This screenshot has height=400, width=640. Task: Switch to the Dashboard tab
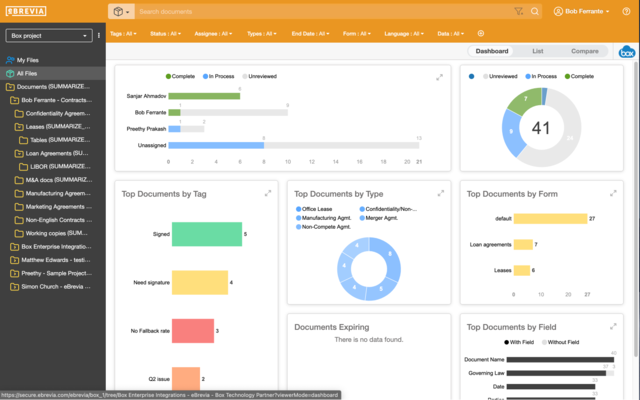tap(492, 51)
